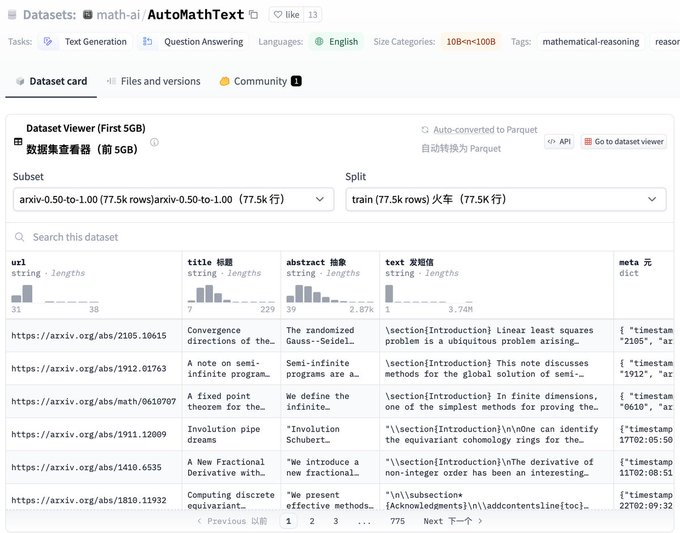Click the search magnifier icon
The image size is (680, 533).
[20, 237]
